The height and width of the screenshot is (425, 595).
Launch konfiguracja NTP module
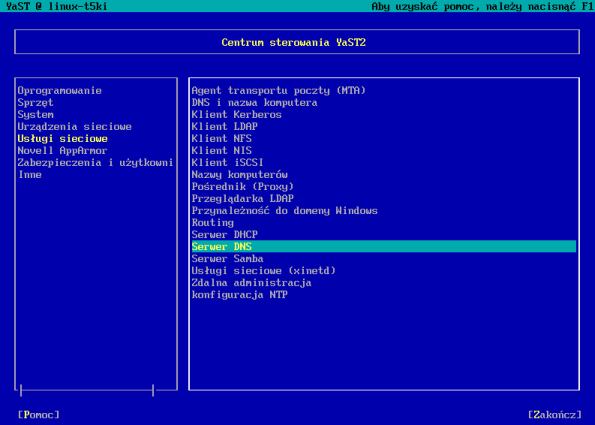(239, 295)
